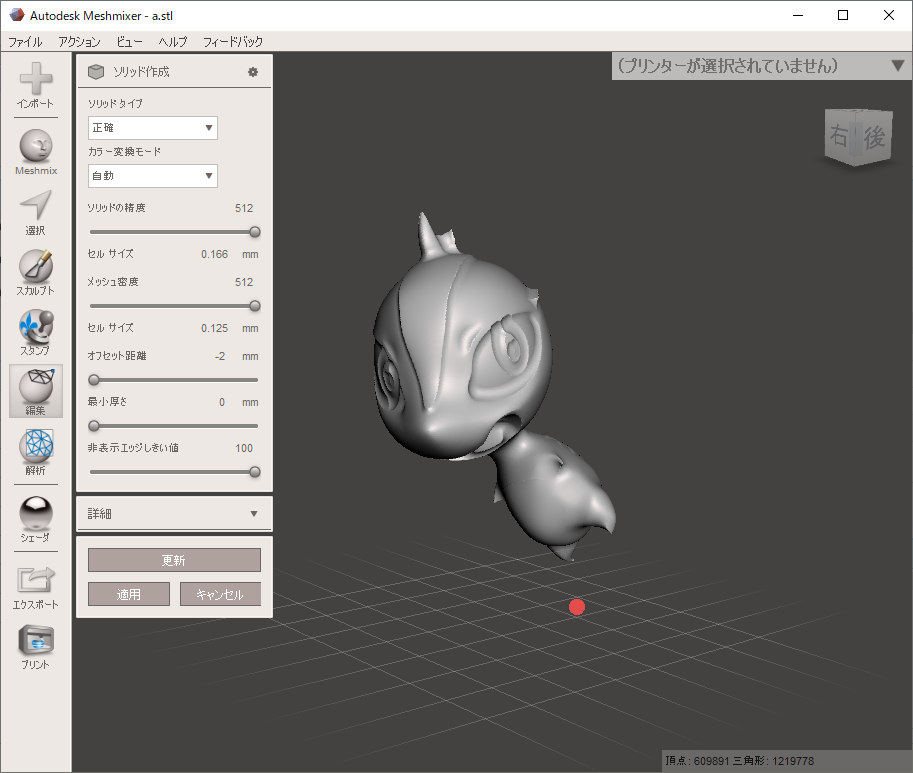Open the ヘルプ menu

pos(173,42)
